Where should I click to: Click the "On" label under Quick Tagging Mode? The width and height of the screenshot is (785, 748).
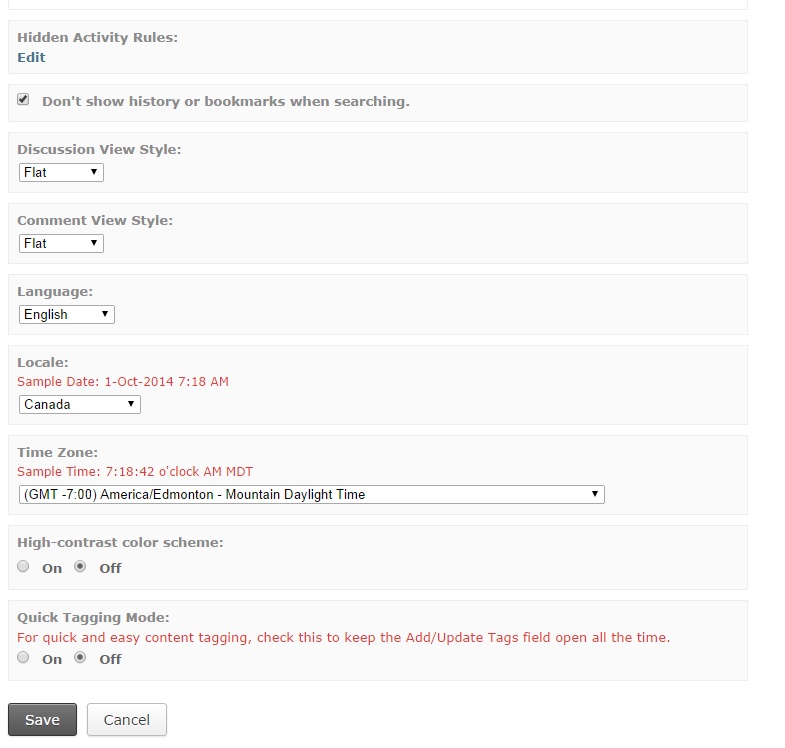(52, 659)
